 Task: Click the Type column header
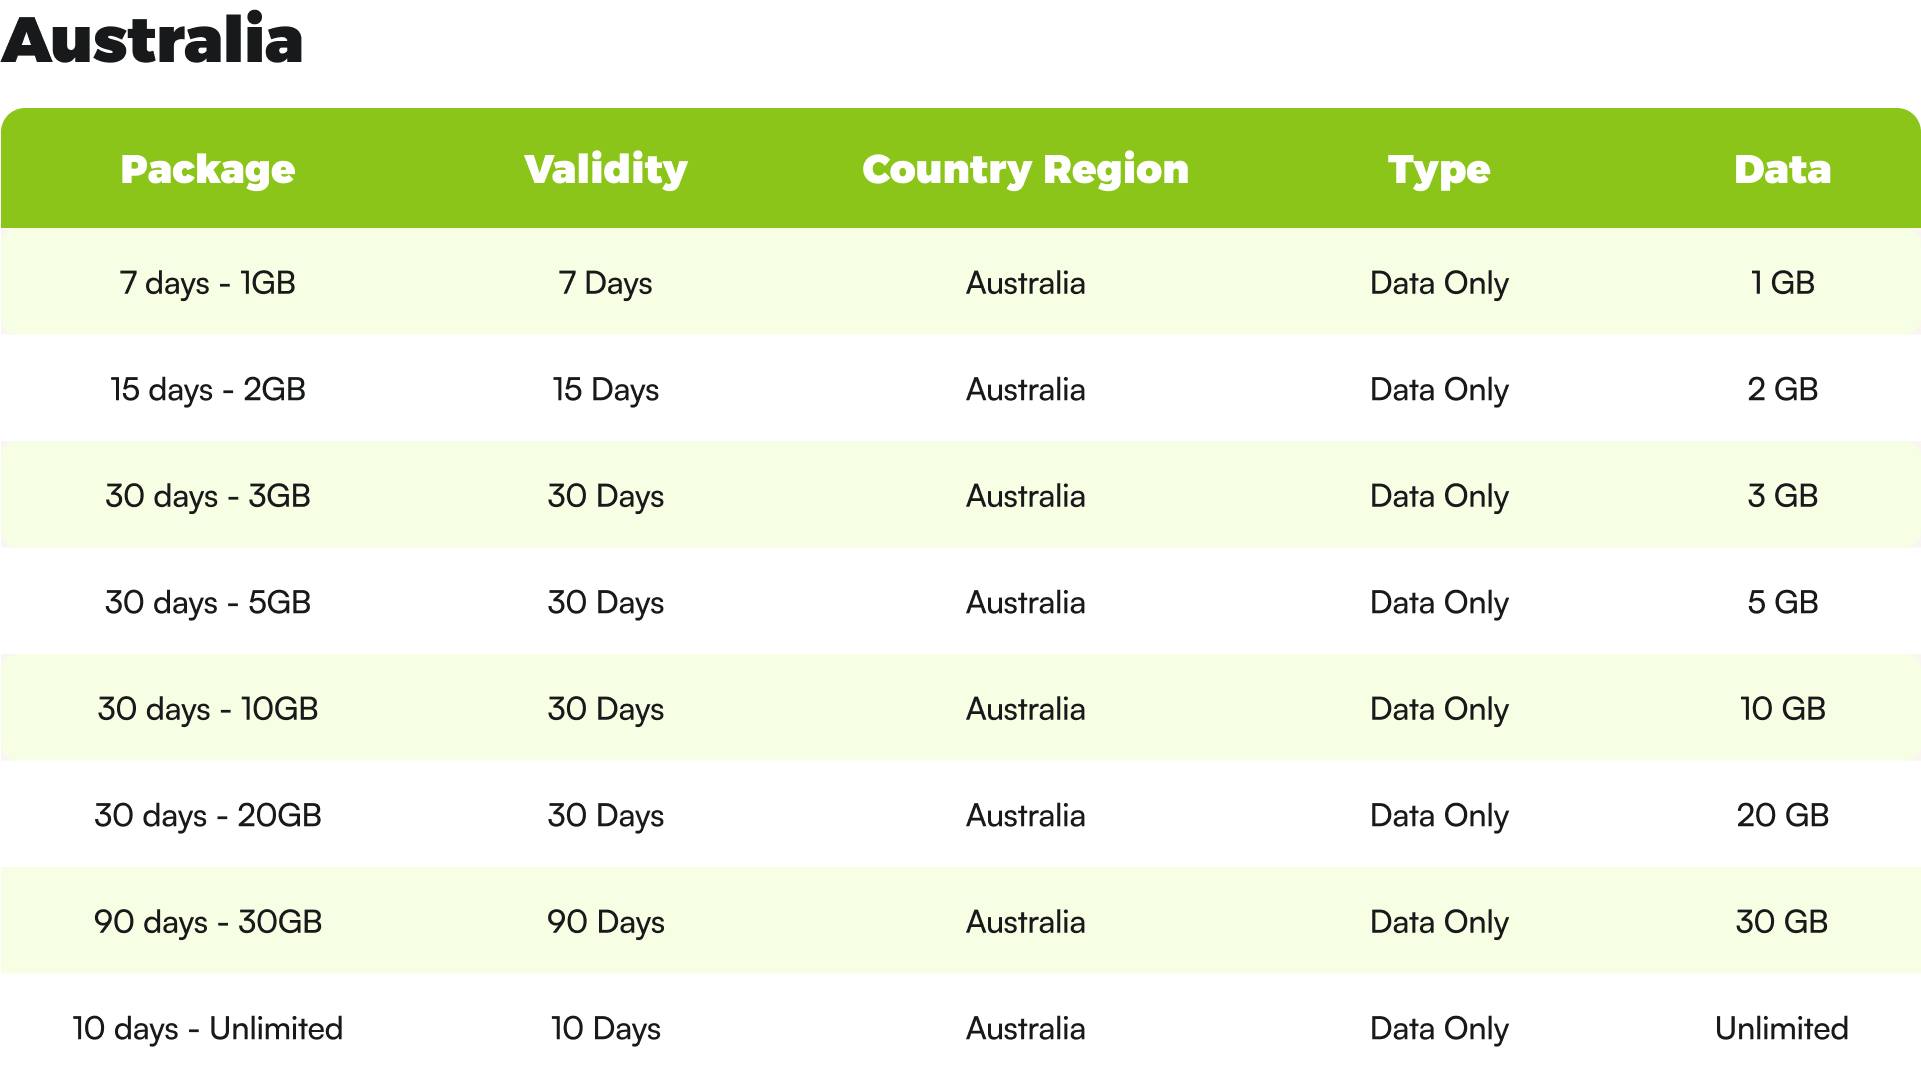pos(1439,169)
